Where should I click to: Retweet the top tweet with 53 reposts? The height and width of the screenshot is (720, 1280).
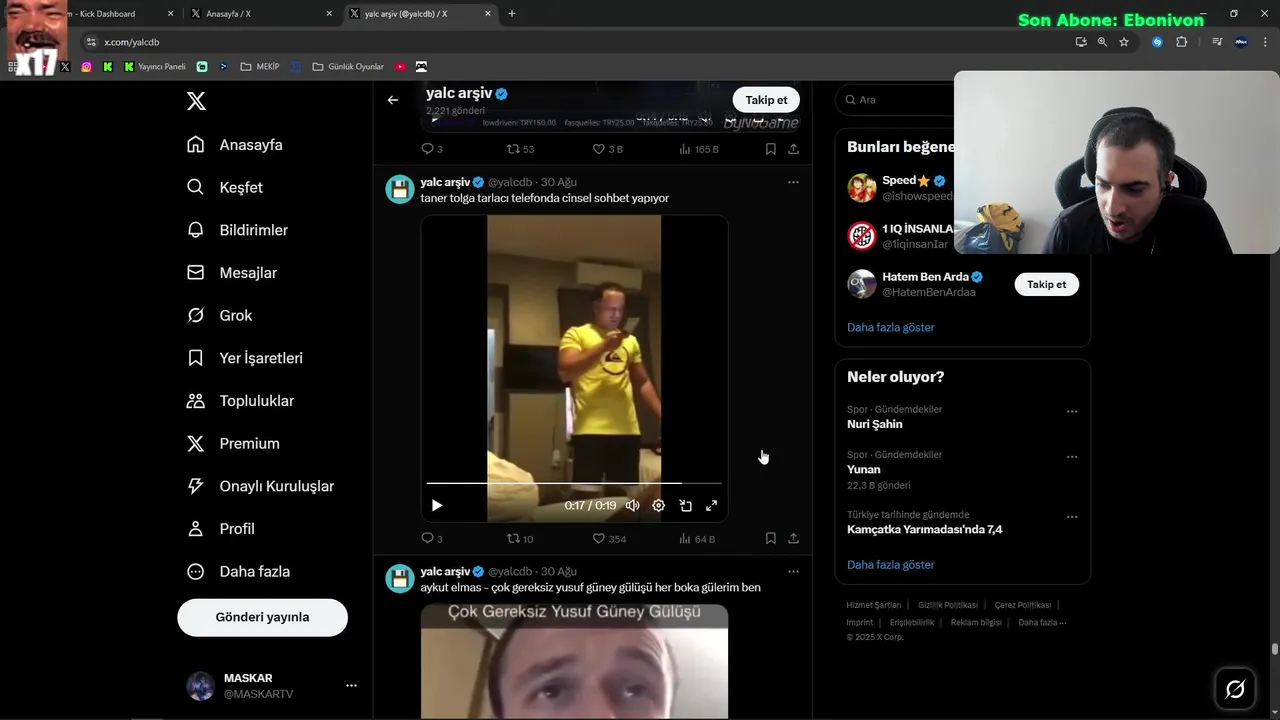[x=520, y=149]
